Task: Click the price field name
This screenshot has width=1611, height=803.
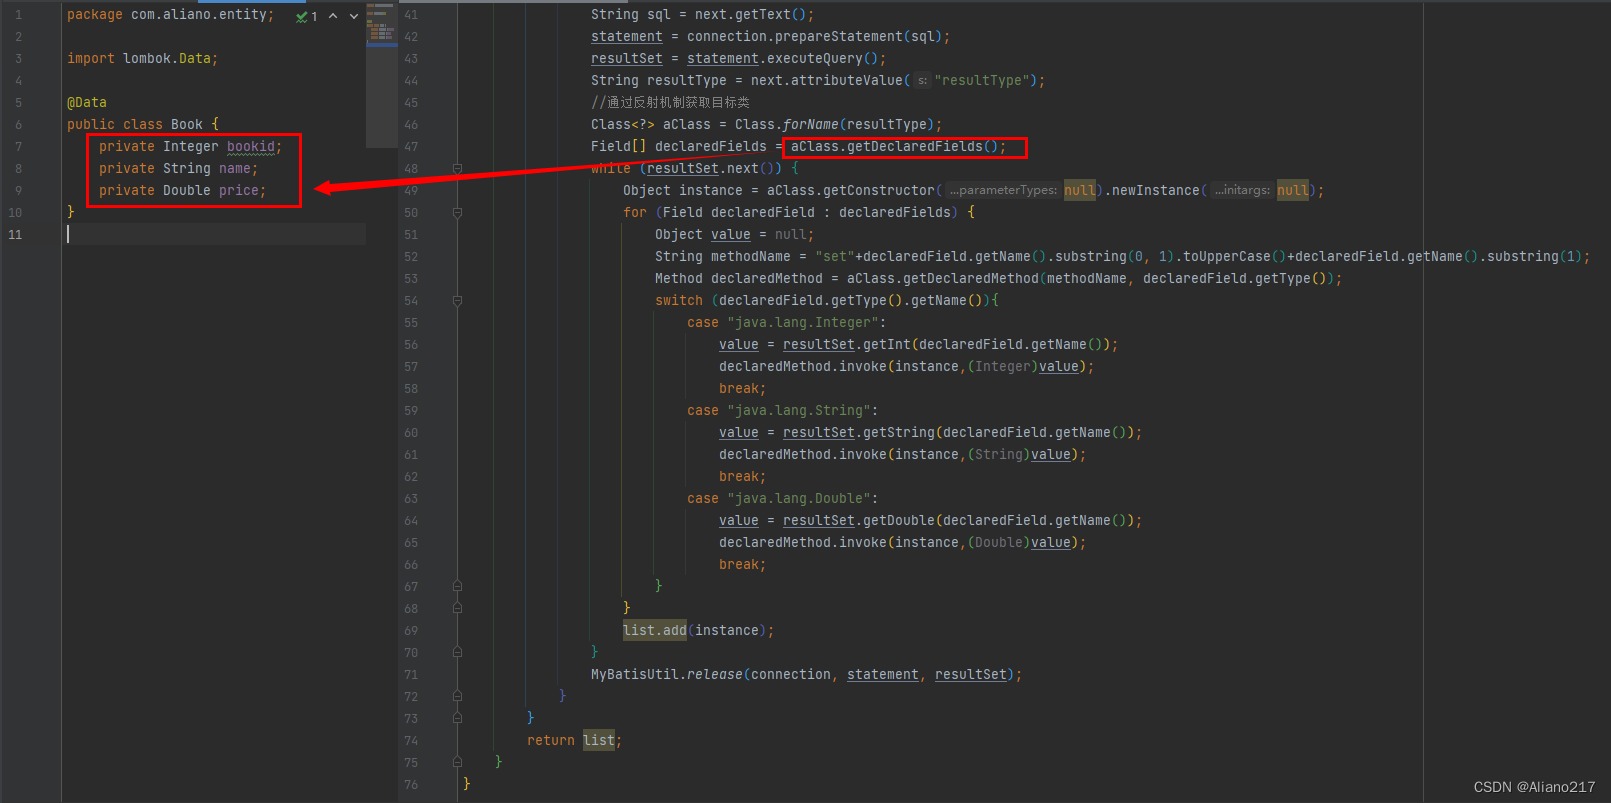Action: pyautogui.click(x=239, y=190)
